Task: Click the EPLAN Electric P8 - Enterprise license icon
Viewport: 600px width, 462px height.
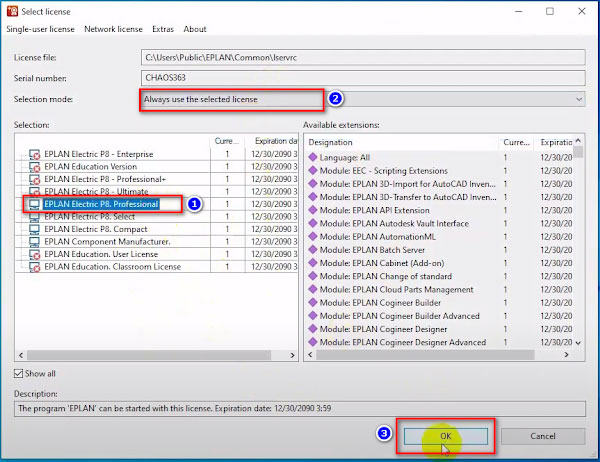Action: [x=35, y=154]
